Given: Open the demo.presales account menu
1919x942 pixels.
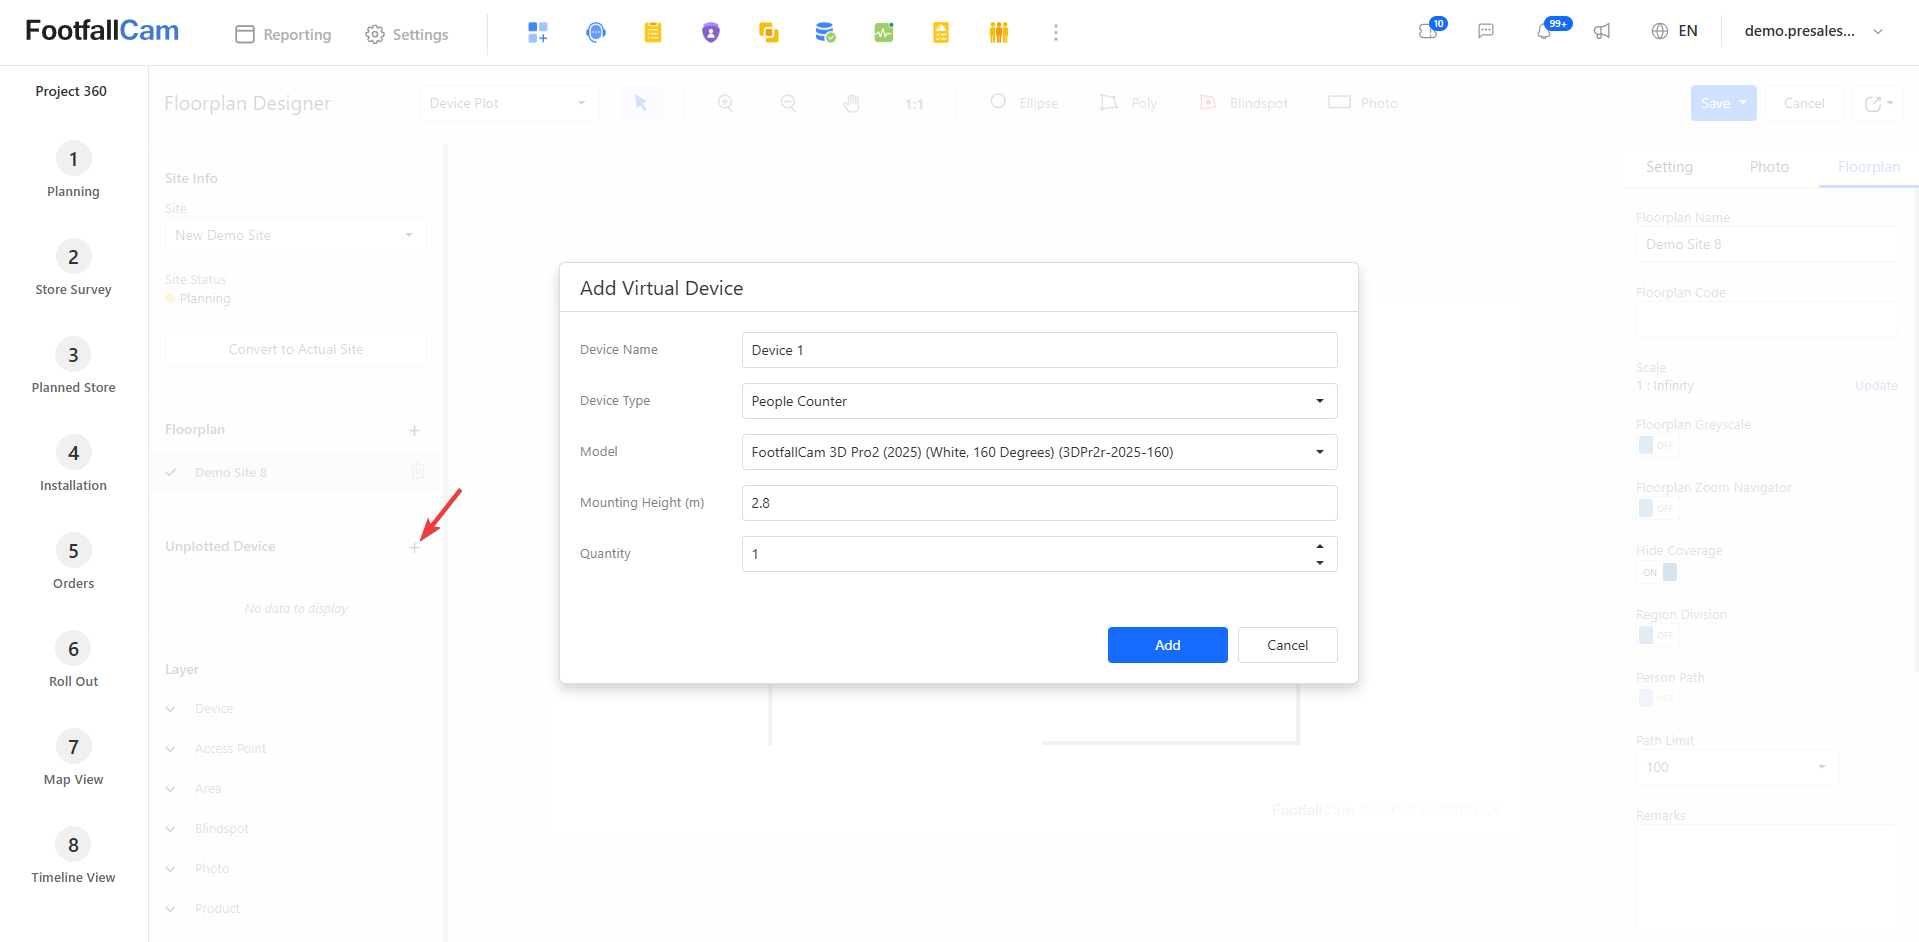Looking at the screenshot, I should (1814, 31).
